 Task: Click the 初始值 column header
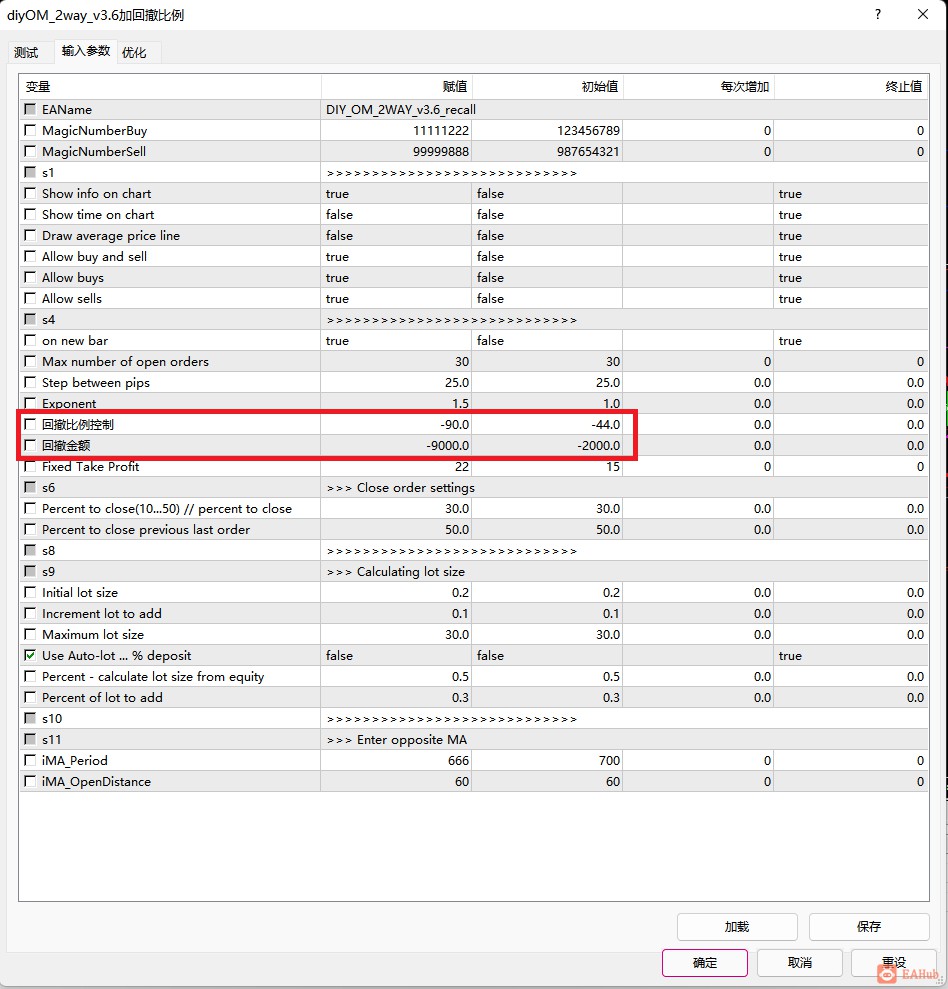tap(547, 86)
